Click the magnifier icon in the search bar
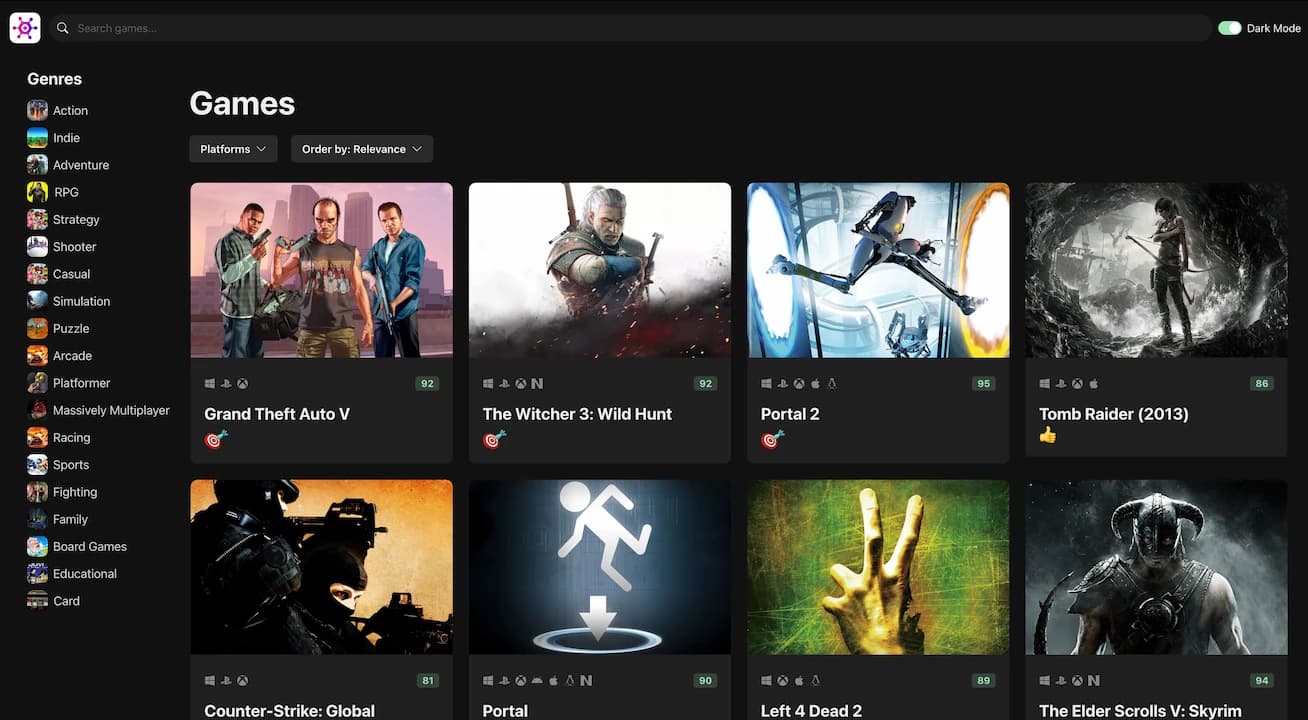This screenshot has width=1308, height=720. coord(63,28)
